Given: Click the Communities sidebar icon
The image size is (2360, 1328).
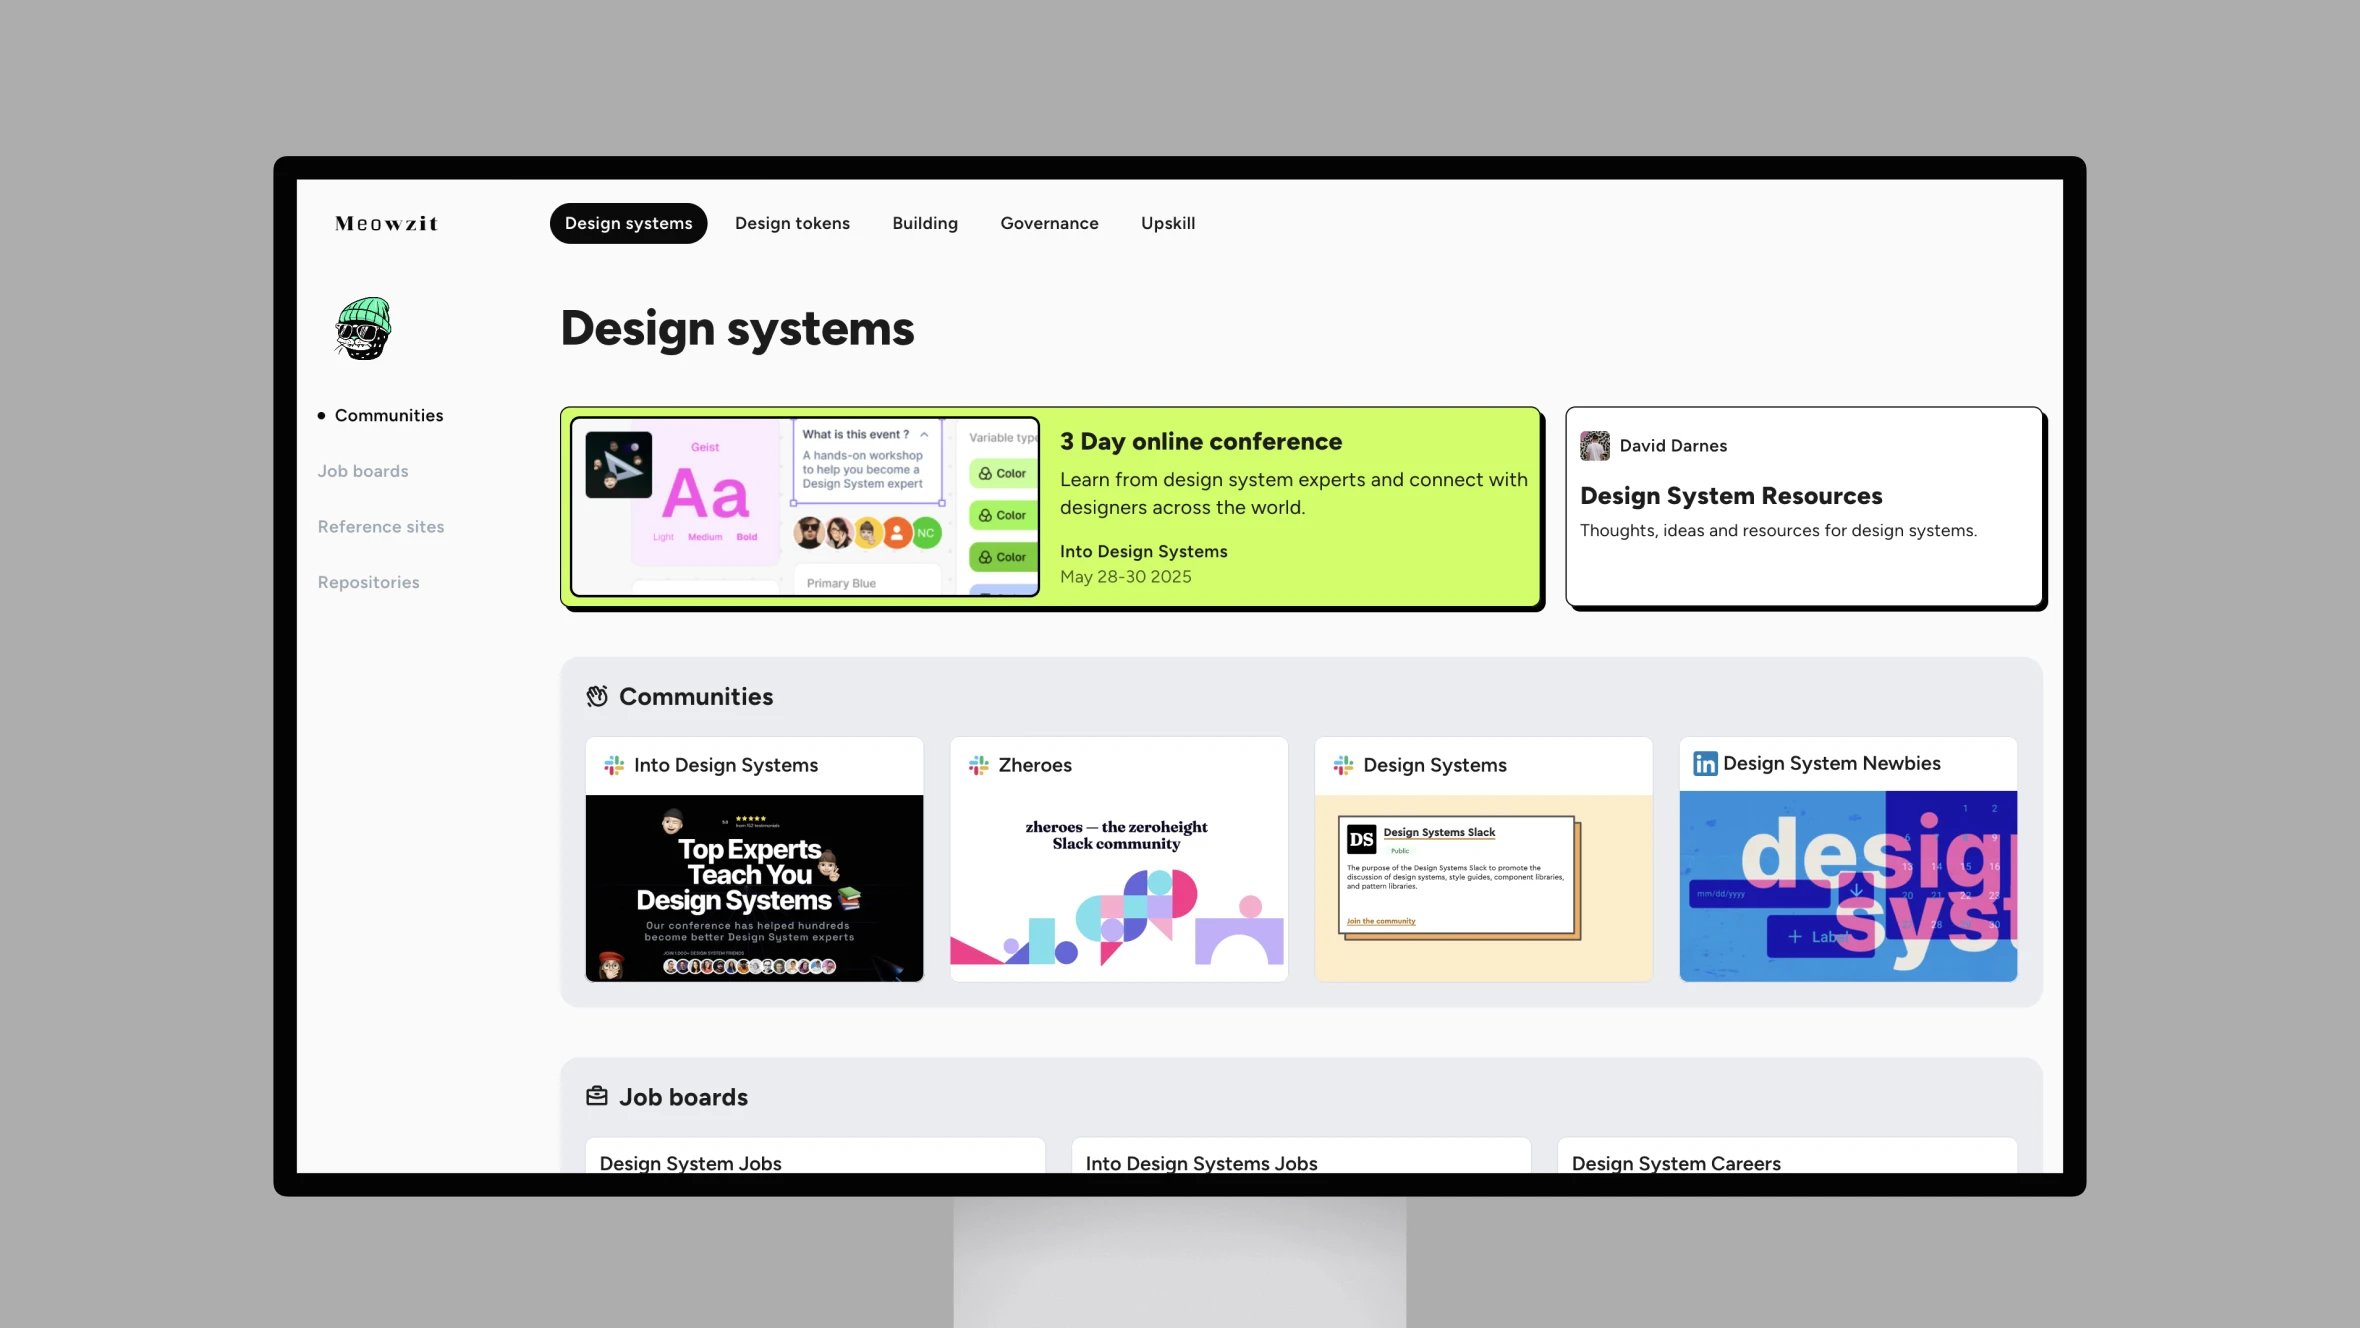Looking at the screenshot, I should (323, 415).
